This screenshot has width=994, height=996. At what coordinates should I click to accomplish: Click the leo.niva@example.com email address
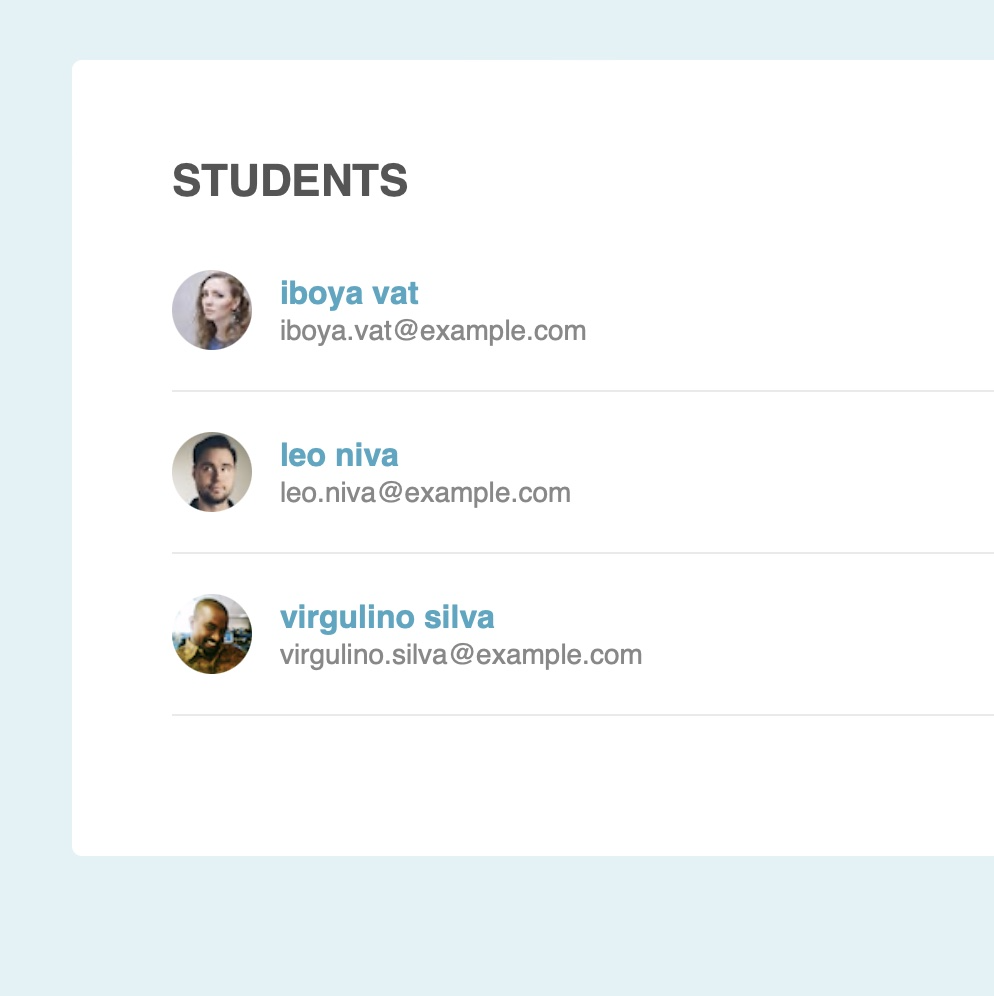425,493
